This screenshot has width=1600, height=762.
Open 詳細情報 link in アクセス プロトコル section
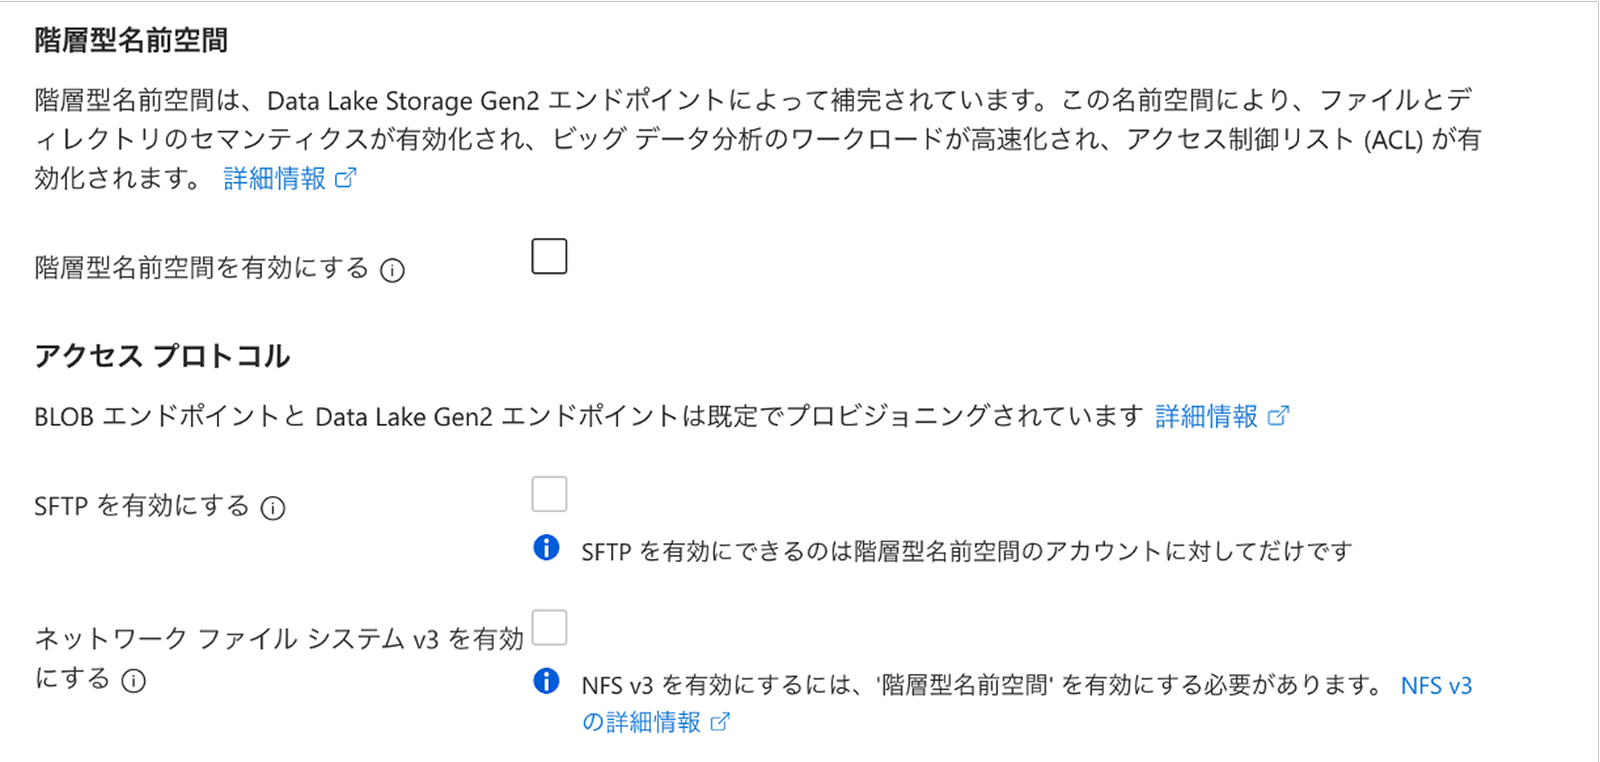[x=1206, y=416]
